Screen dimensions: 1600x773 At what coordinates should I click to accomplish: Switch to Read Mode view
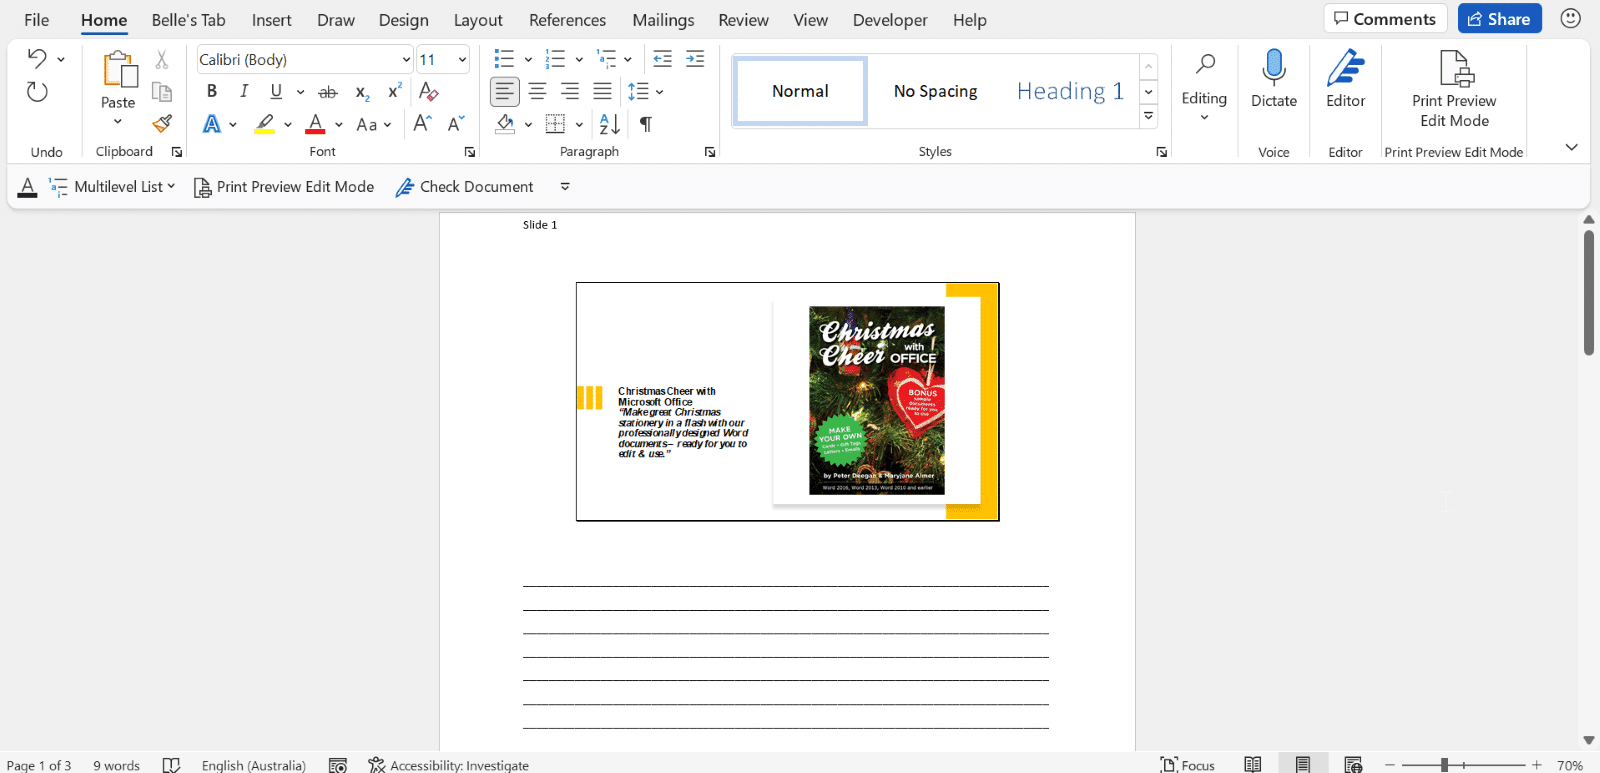[1252, 765]
